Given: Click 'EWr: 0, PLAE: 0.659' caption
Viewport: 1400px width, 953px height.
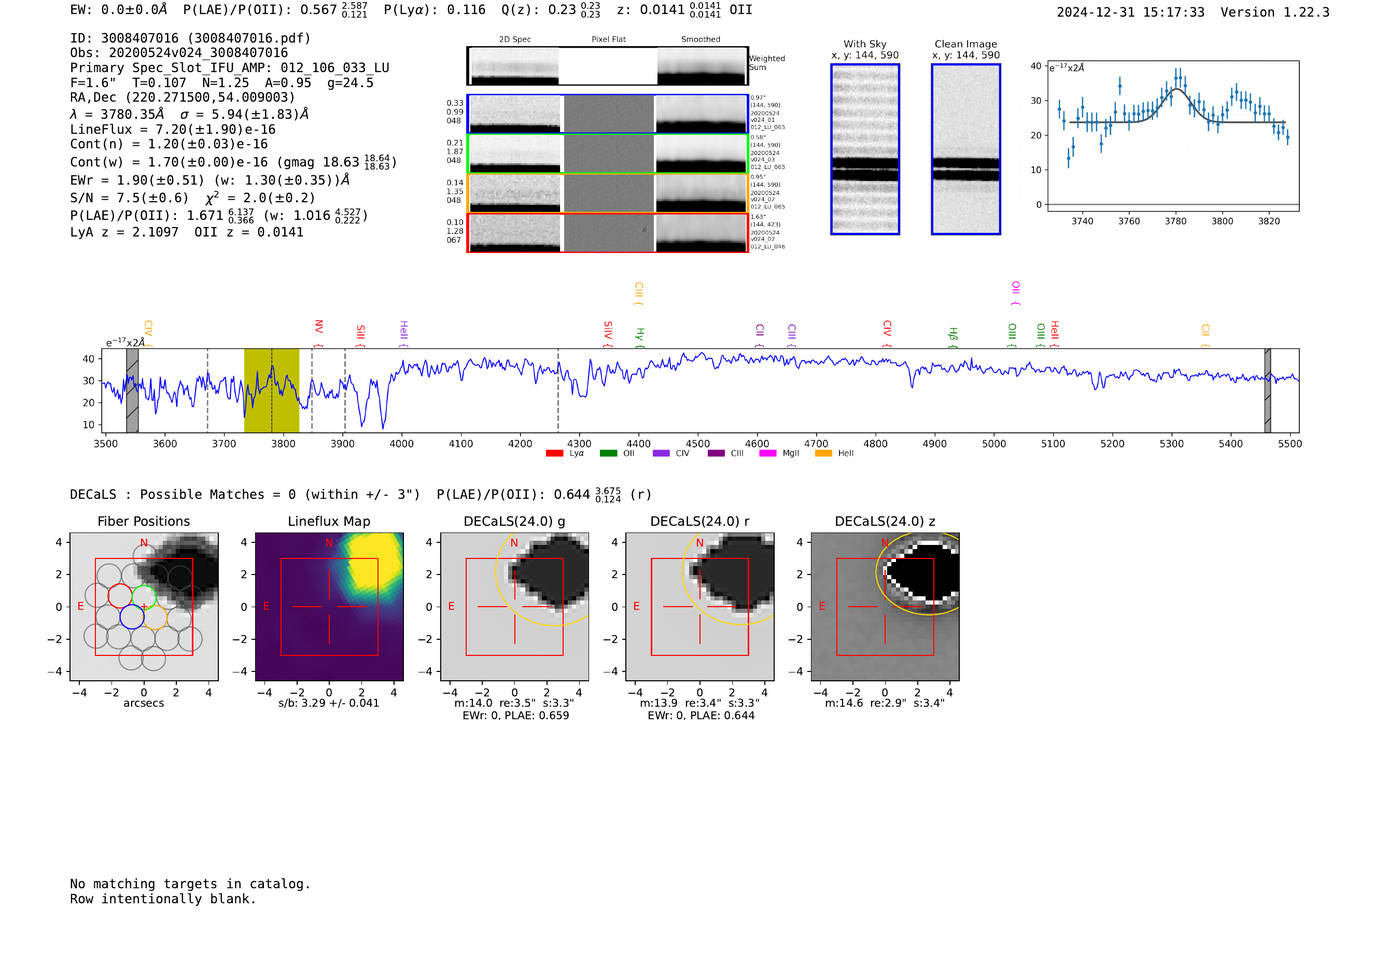Looking at the screenshot, I should click(516, 715).
